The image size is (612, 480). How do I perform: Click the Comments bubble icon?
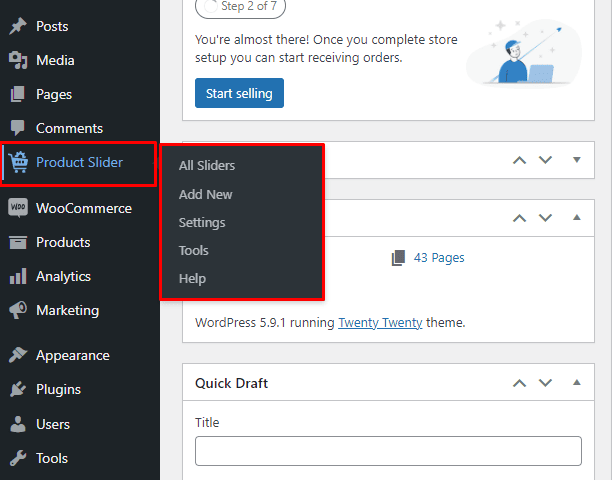coord(17,129)
